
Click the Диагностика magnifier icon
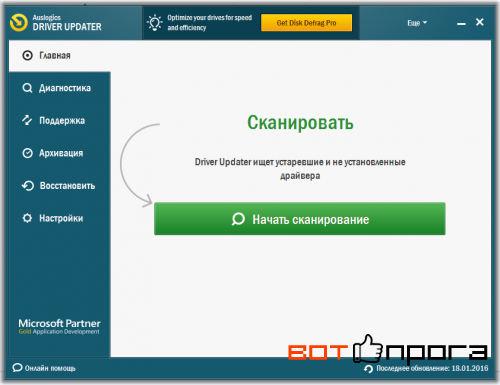point(27,88)
